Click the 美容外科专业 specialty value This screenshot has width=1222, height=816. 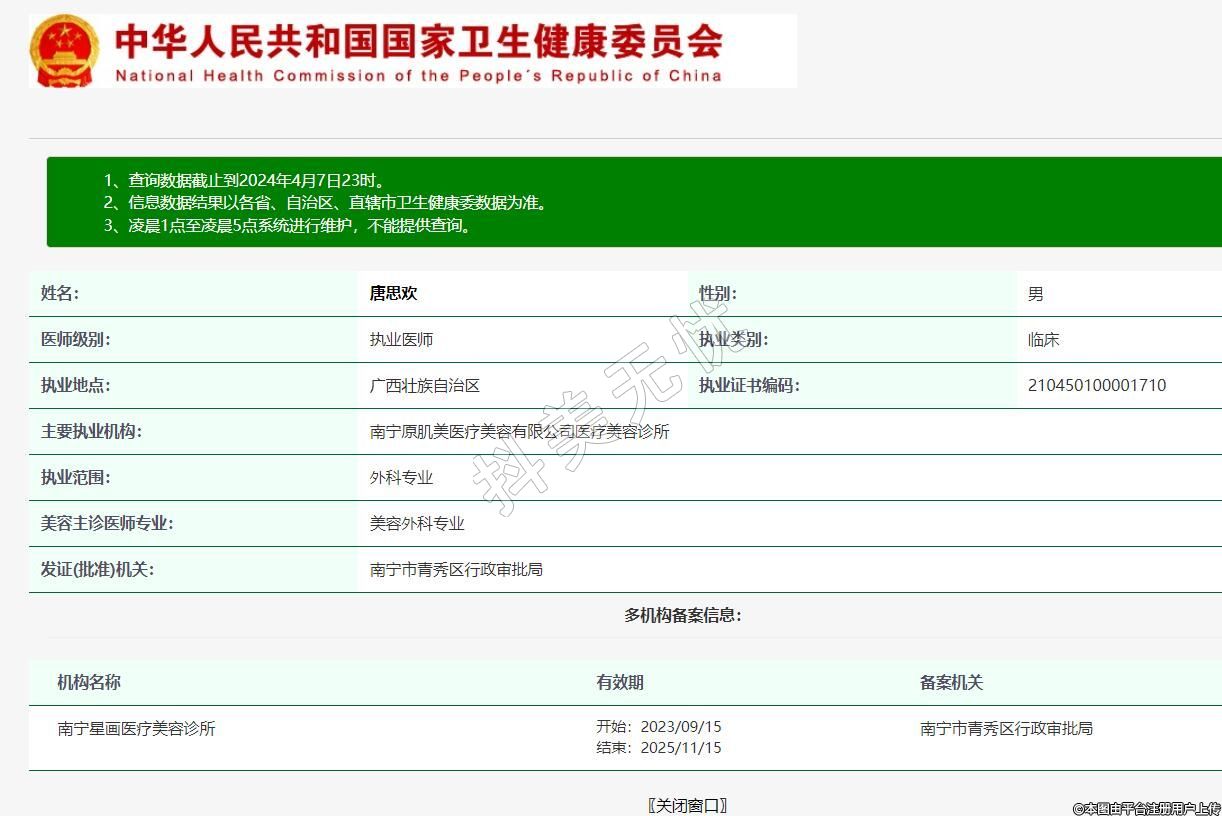coord(417,524)
